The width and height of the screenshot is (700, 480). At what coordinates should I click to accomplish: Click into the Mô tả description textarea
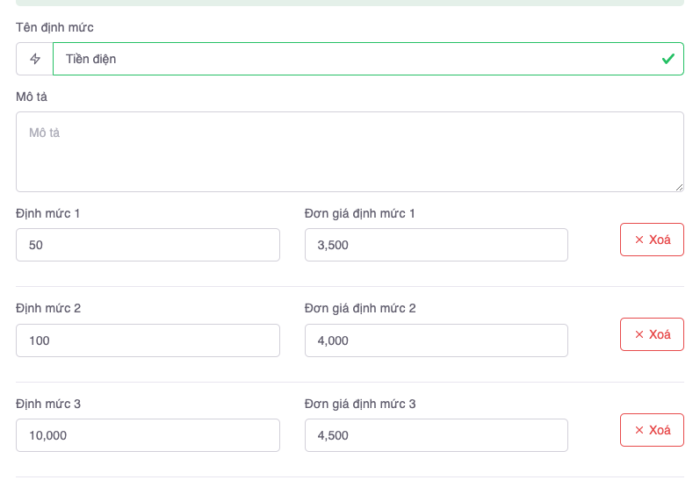pos(350,151)
